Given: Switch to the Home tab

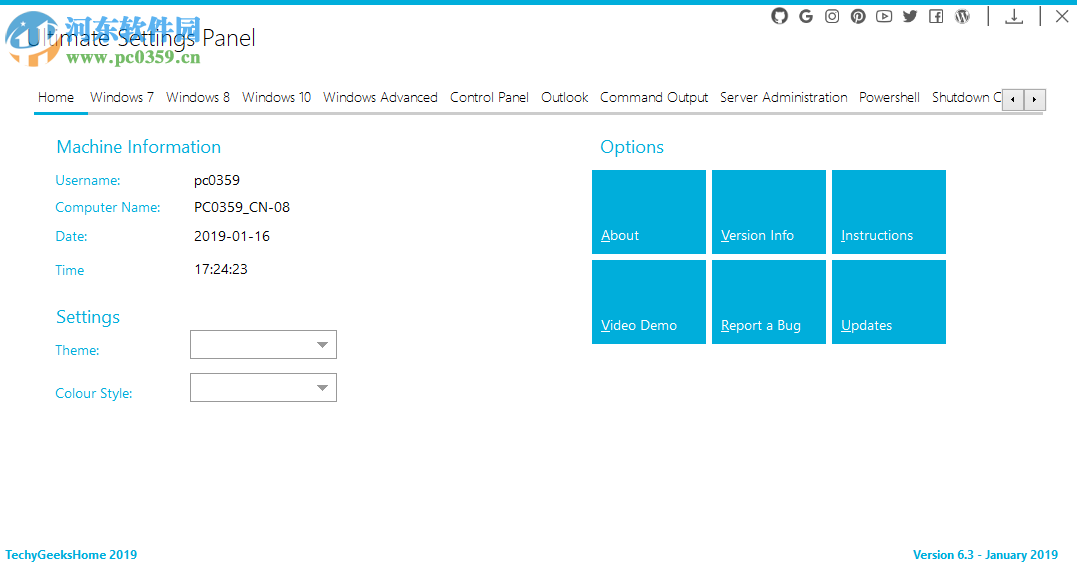Looking at the screenshot, I should (x=56, y=97).
